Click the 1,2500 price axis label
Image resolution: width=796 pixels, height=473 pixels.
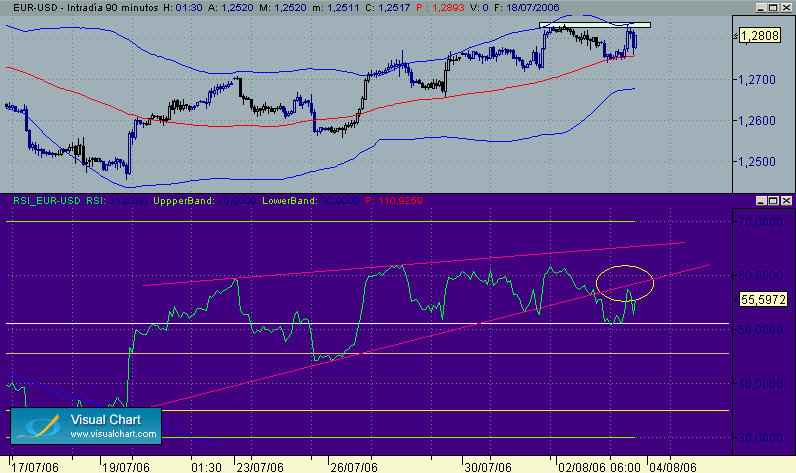pos(756,162)
